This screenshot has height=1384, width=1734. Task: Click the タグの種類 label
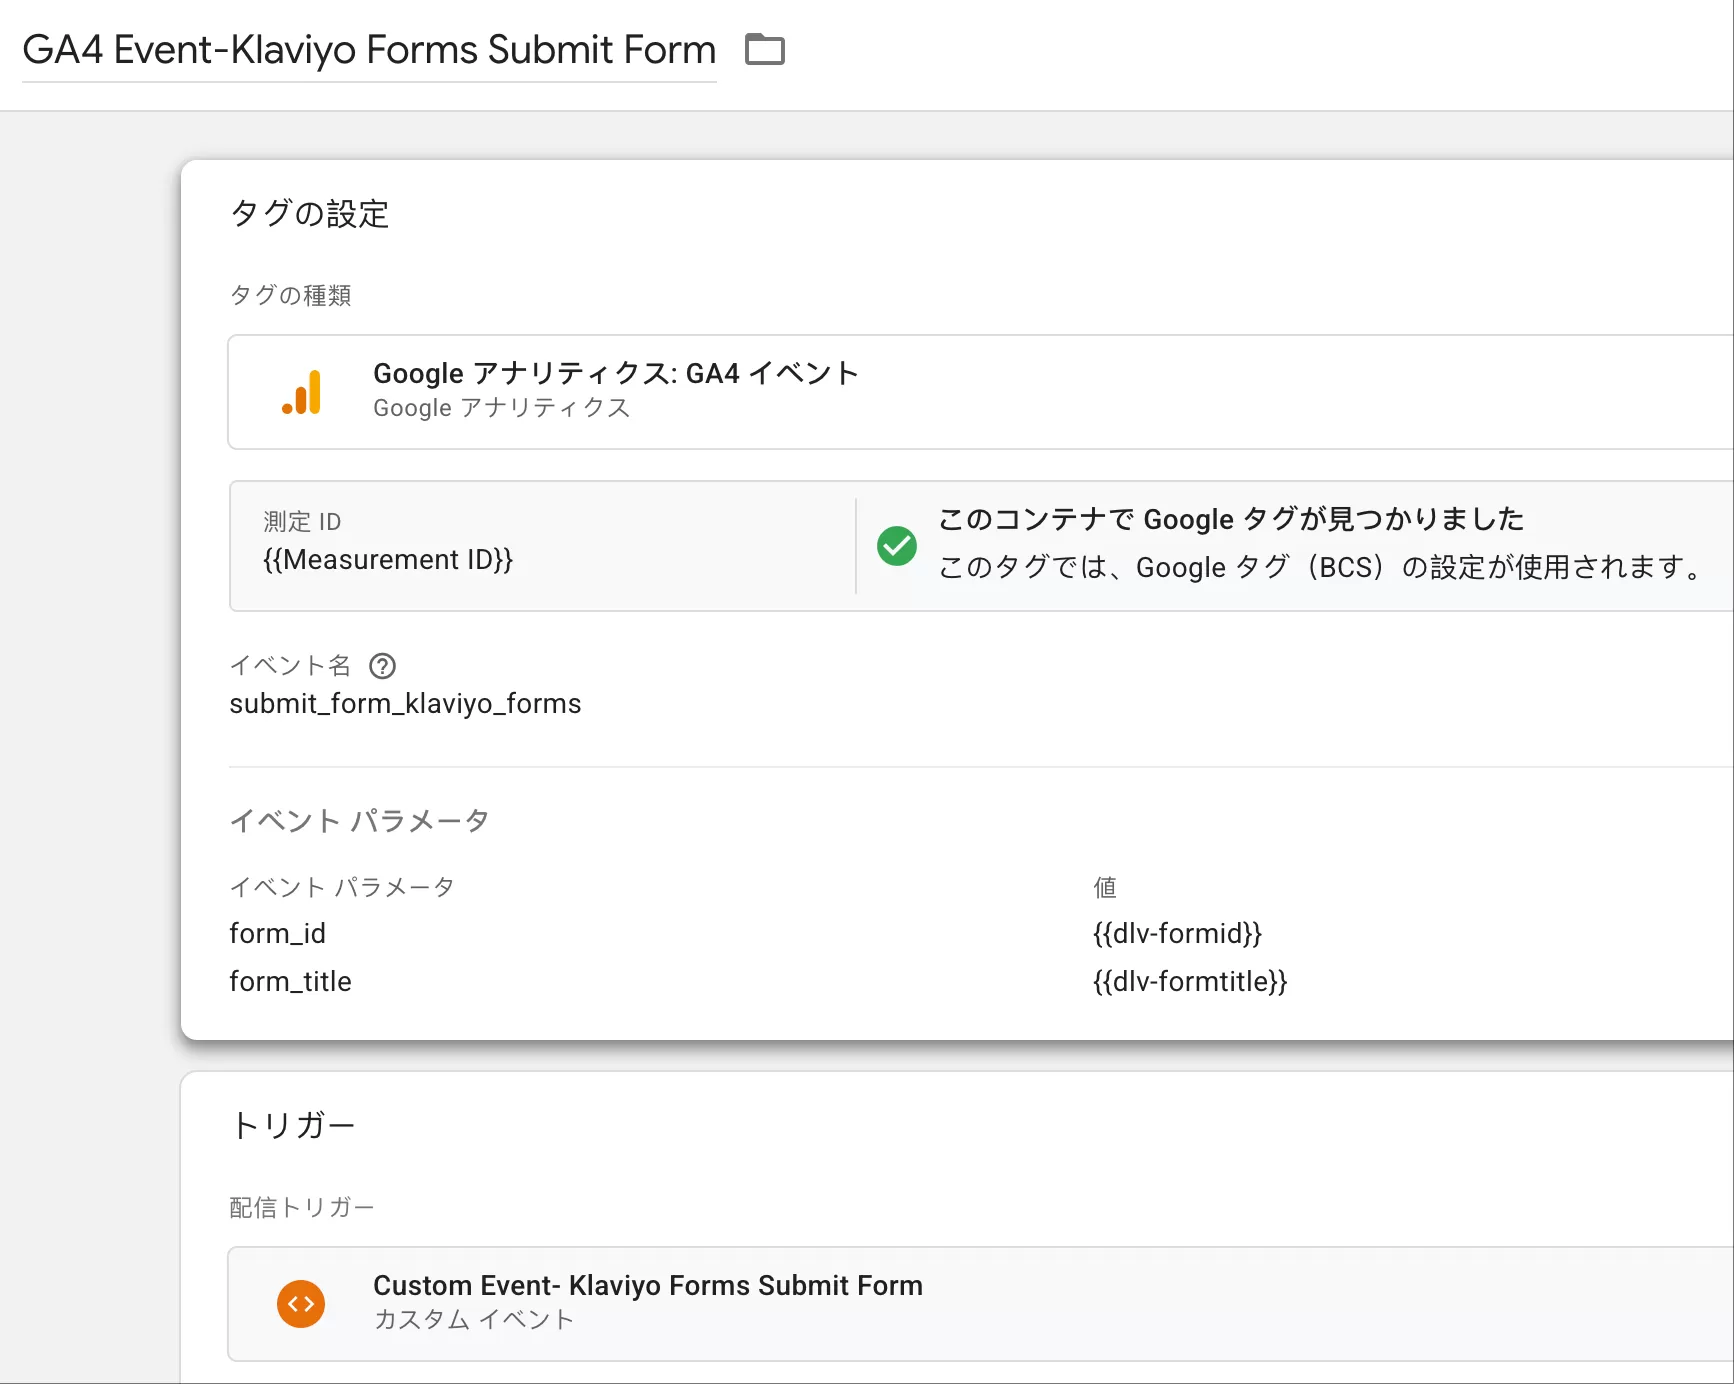(290, 295)
